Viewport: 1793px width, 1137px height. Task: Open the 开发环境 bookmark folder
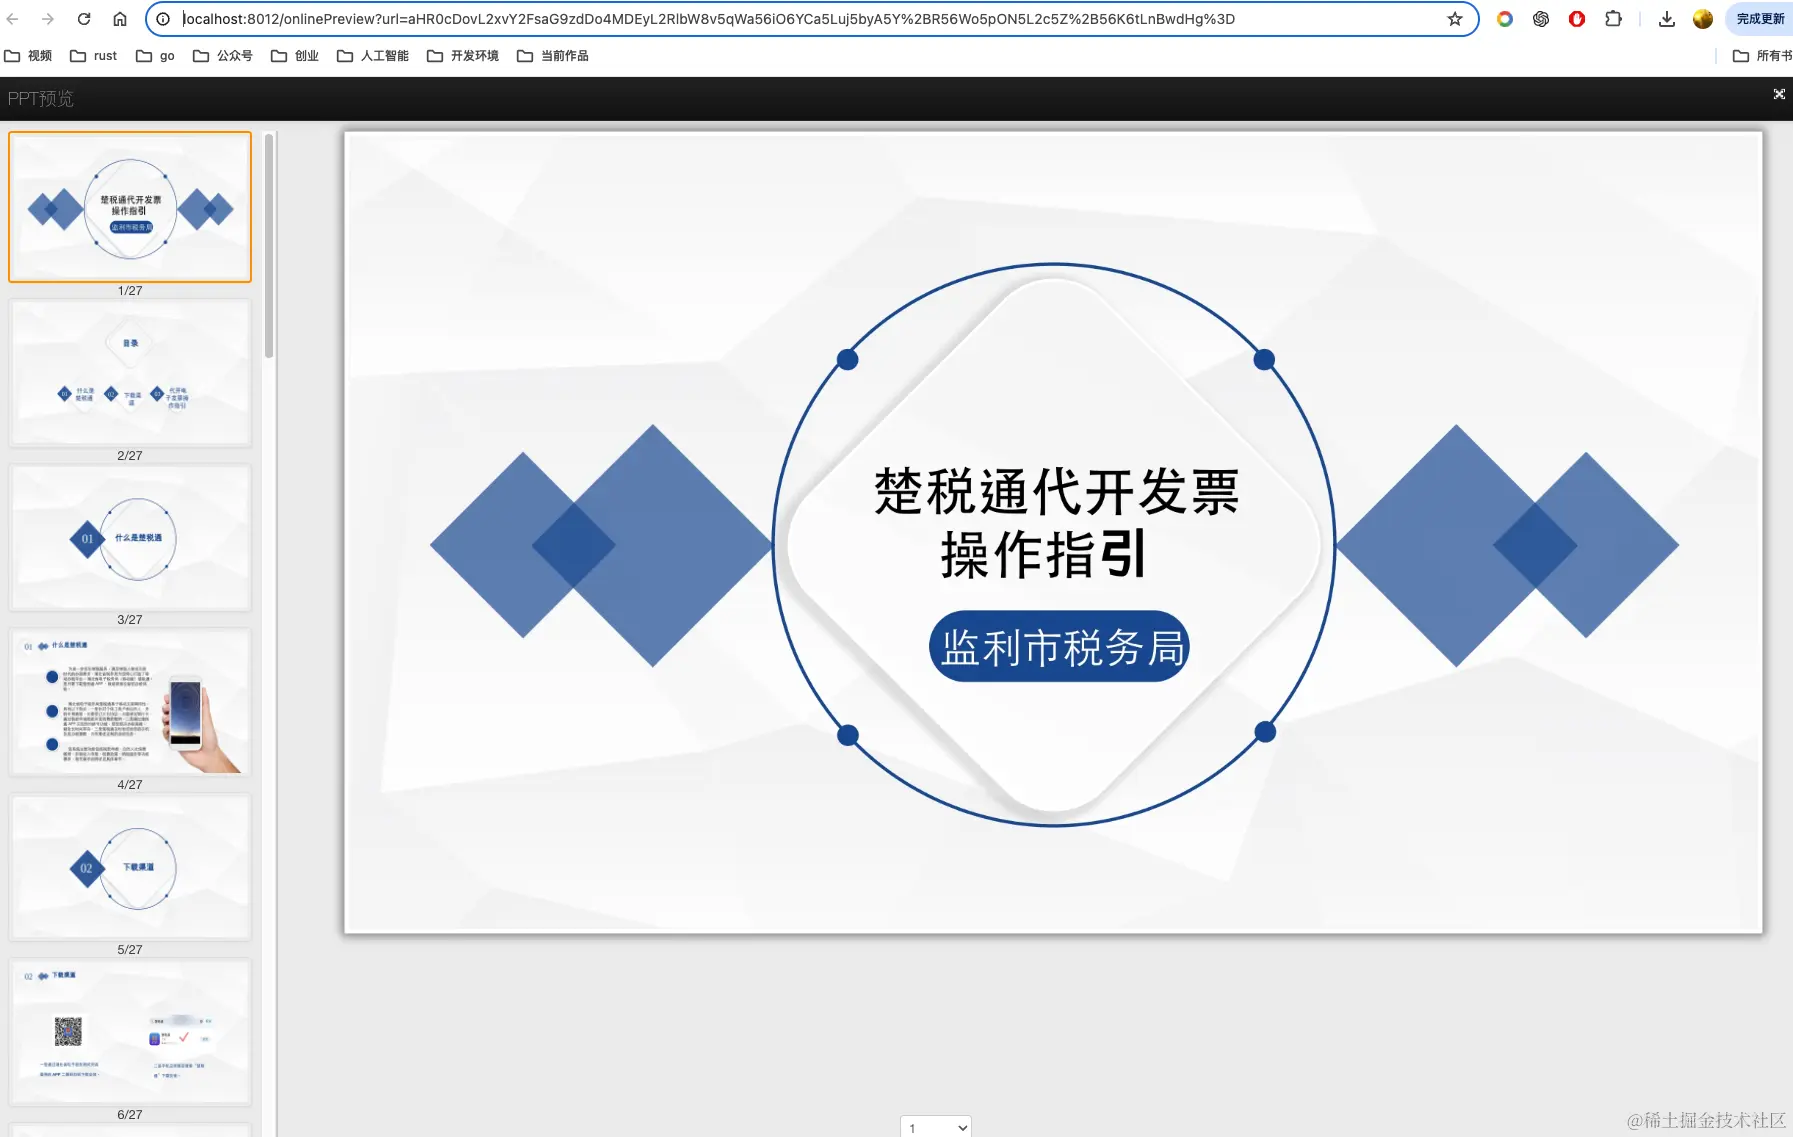(462, 56)
